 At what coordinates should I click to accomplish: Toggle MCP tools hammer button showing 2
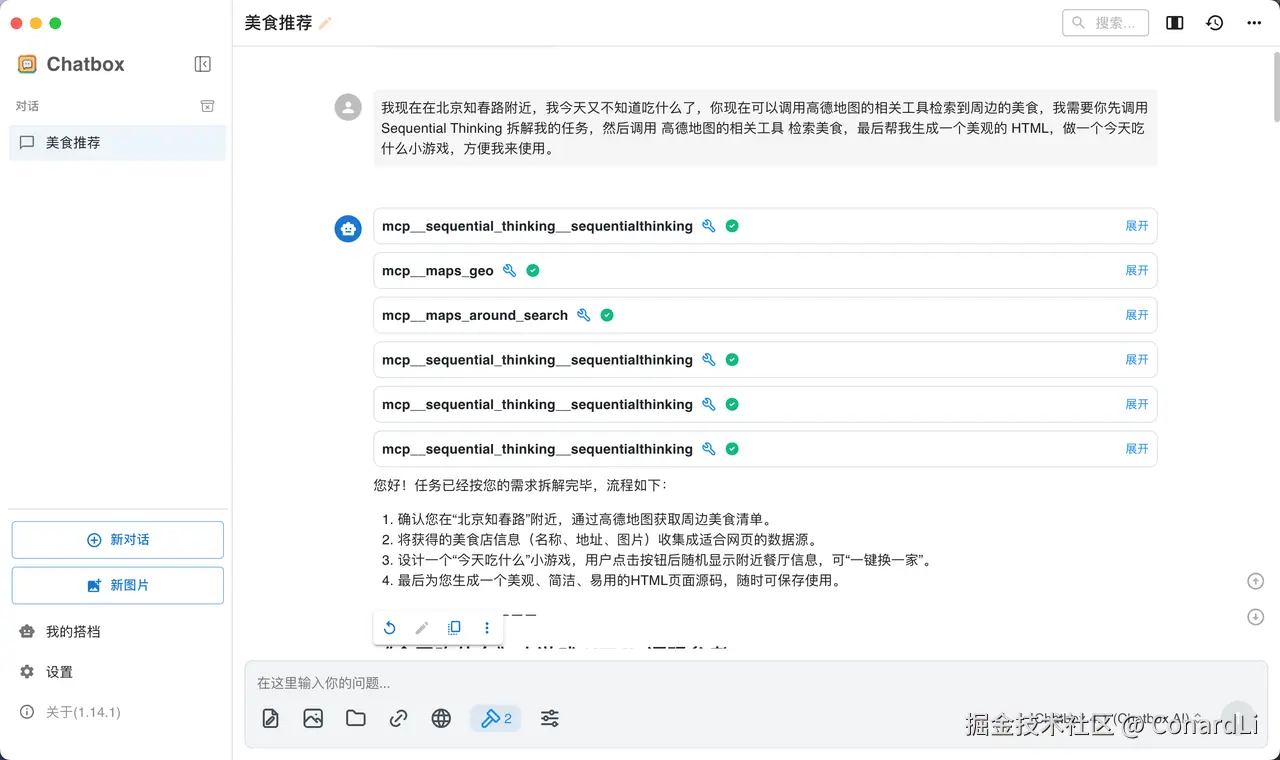point(495,718)
